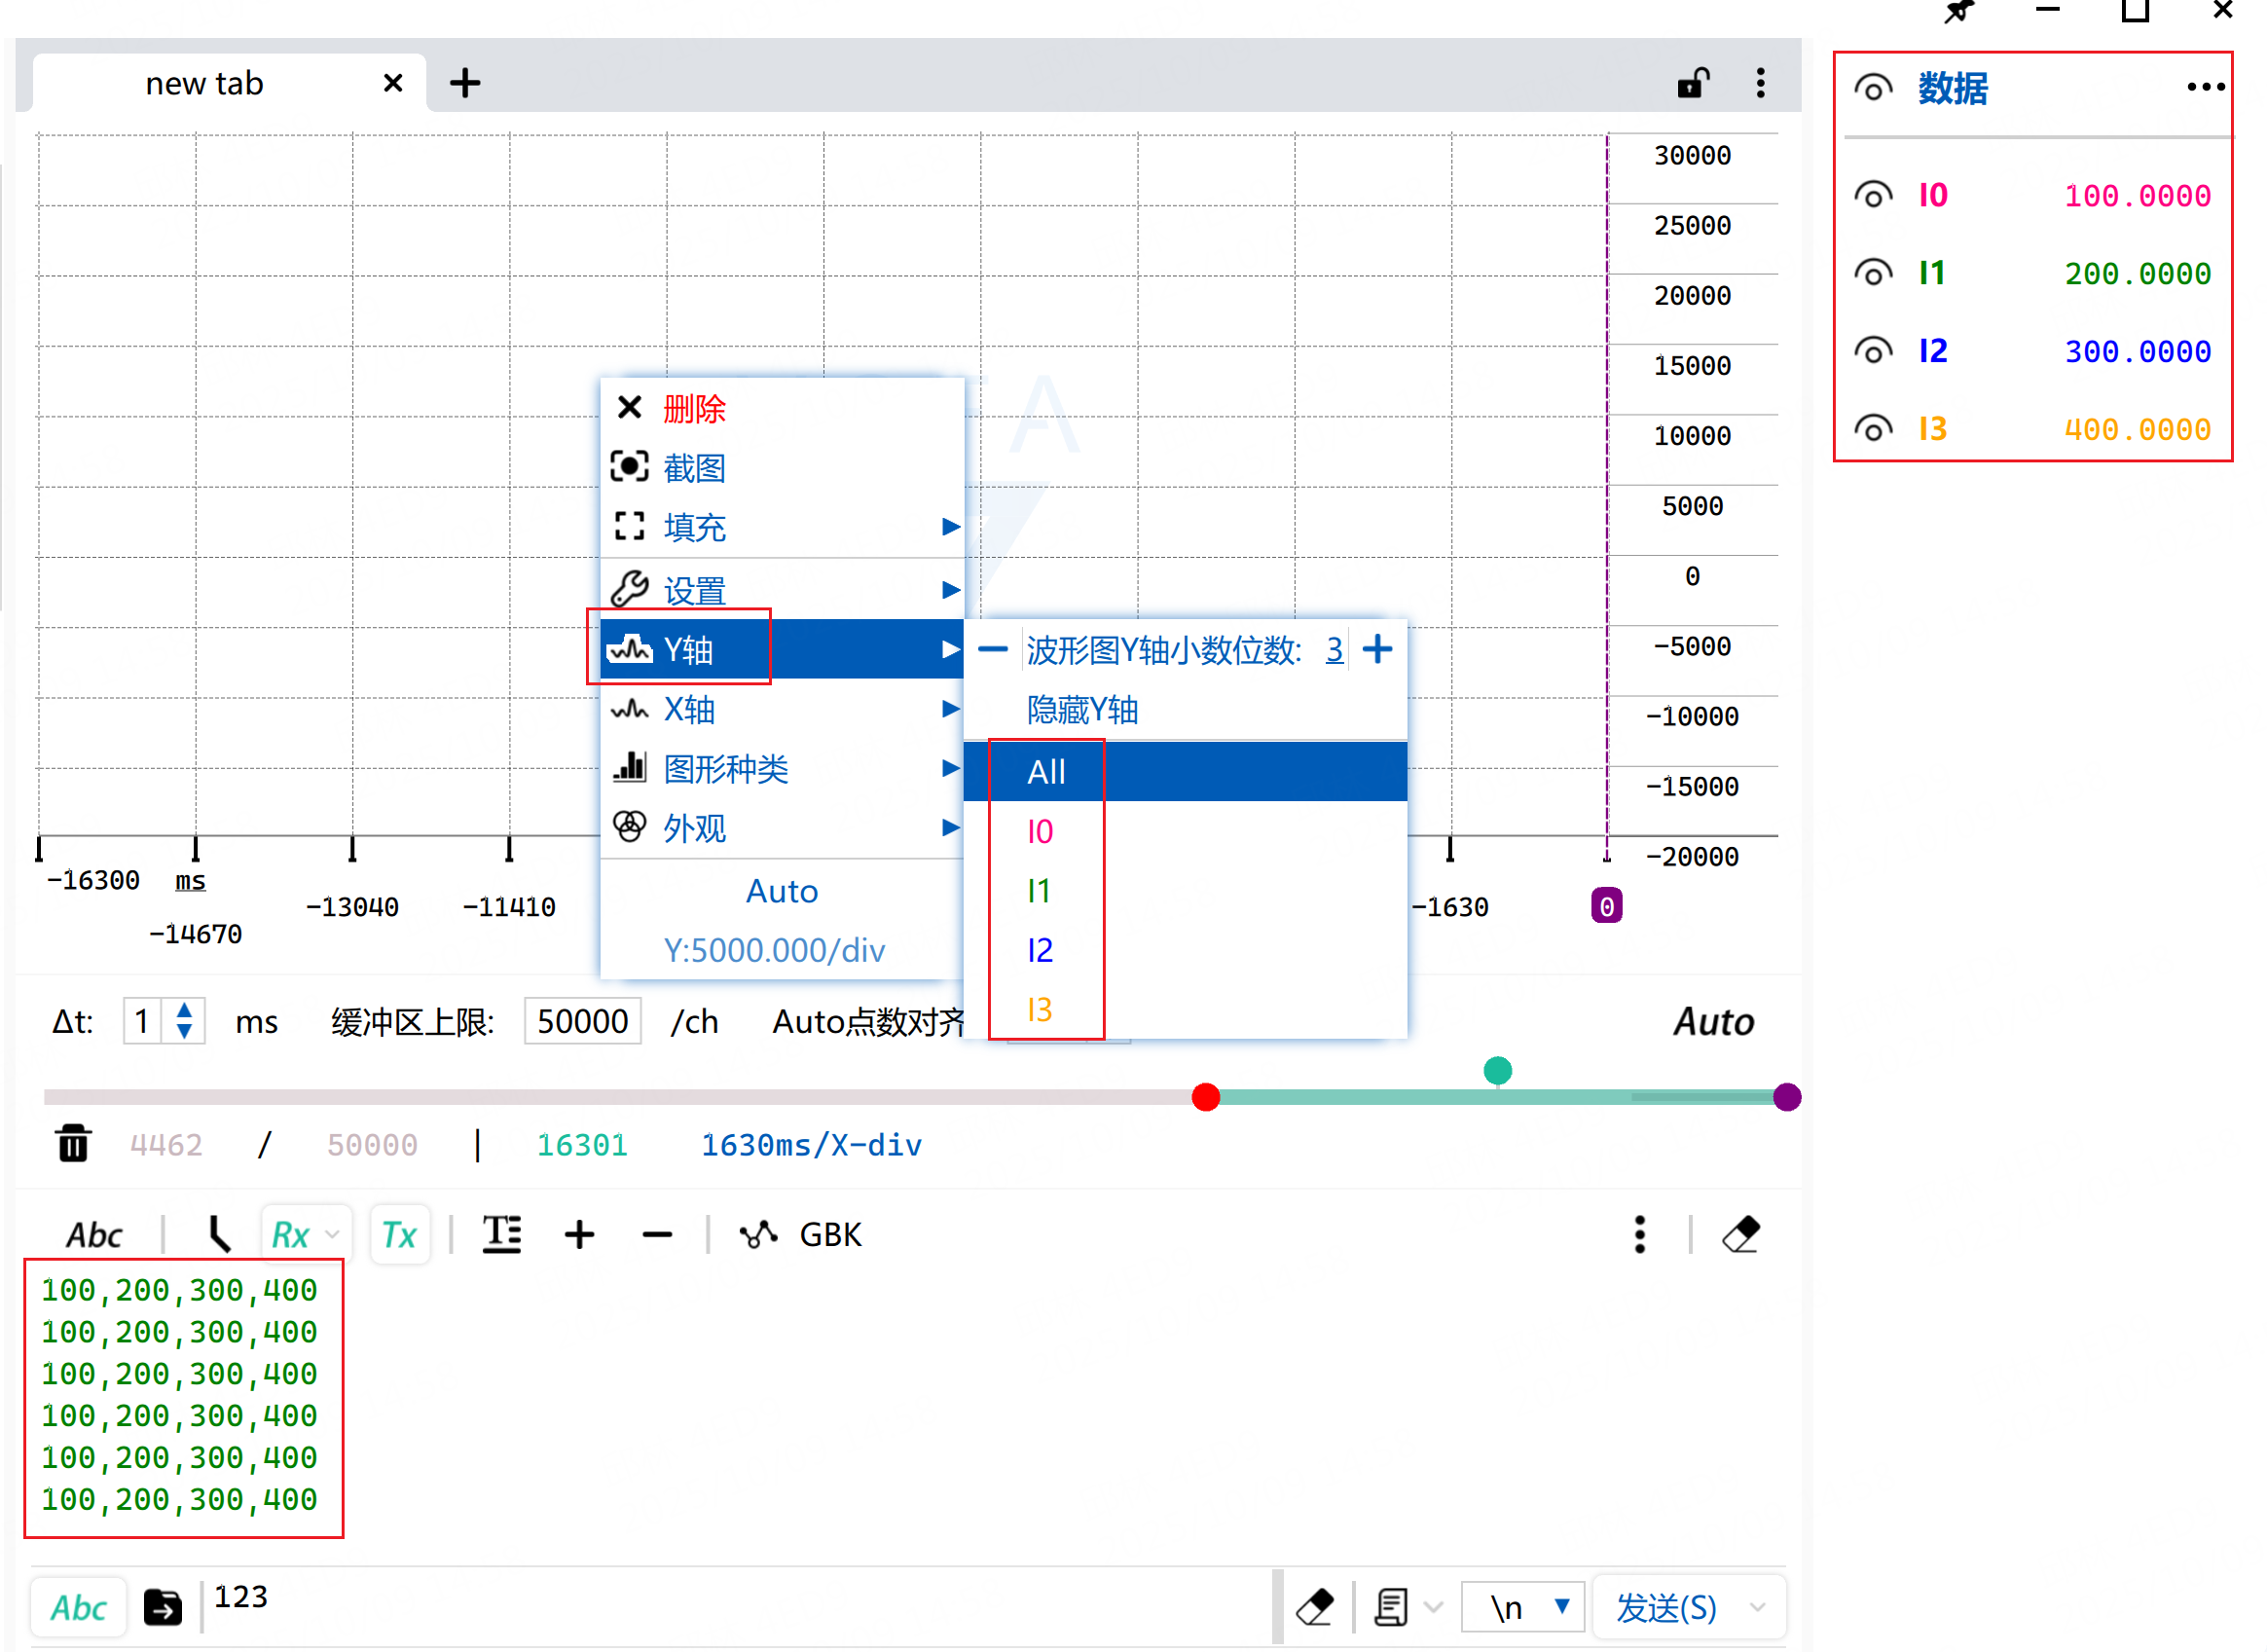This screenshot has width=2267, height=1652.
Task: Toggle the Tx display button
Action: coord(399,1234)
